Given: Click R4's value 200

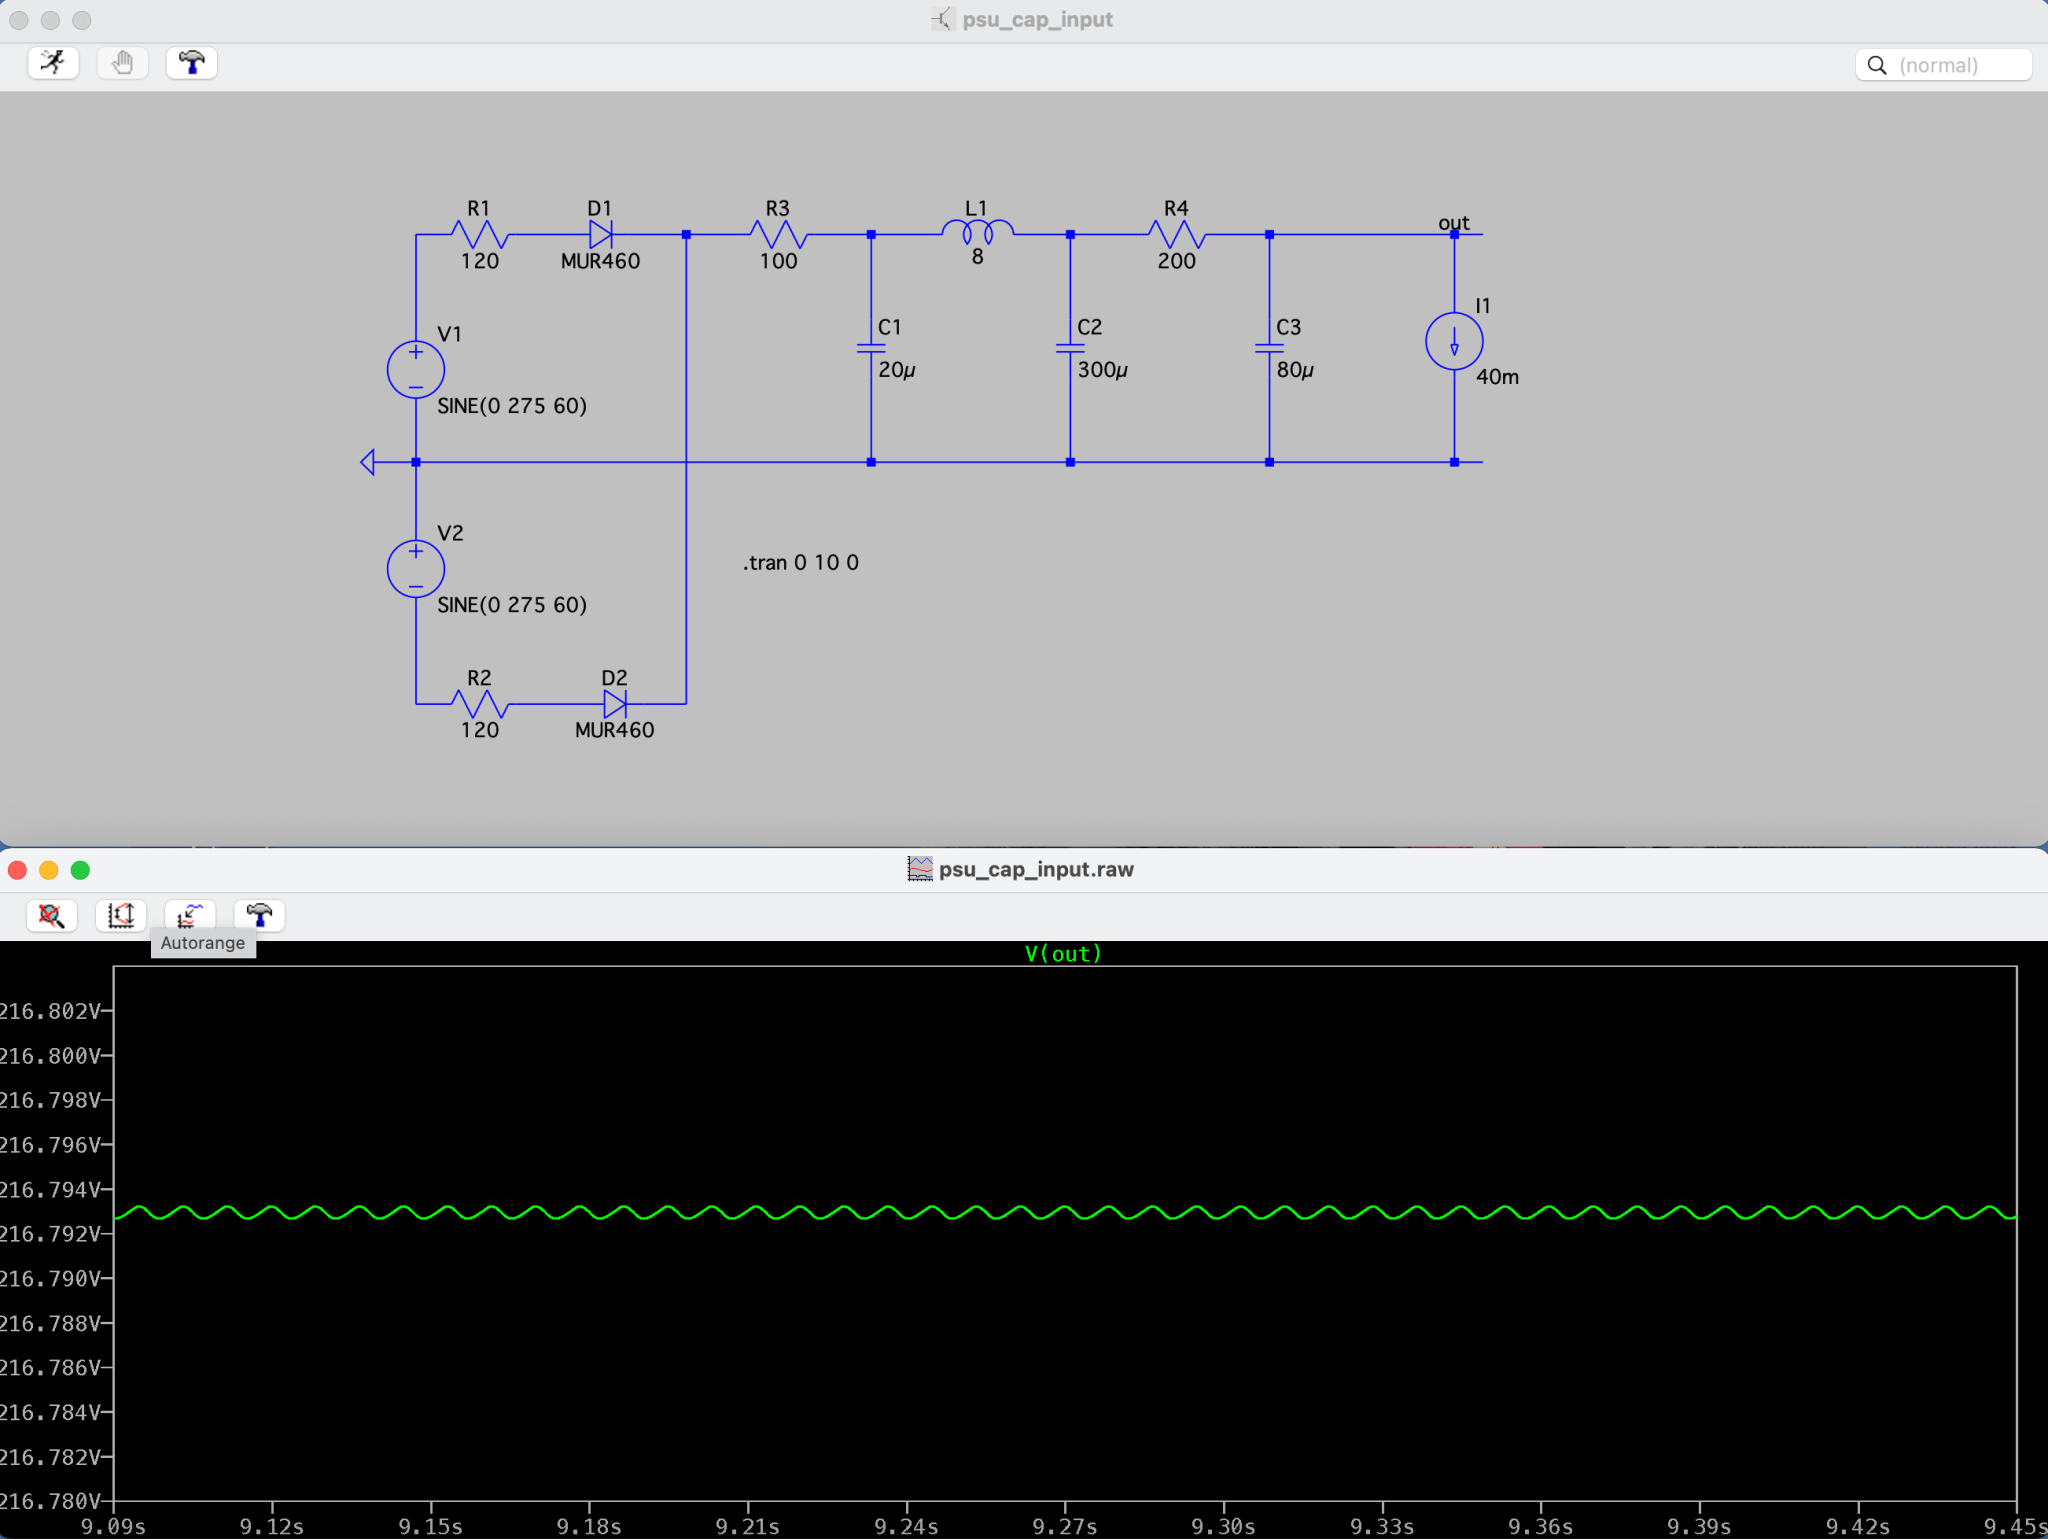Looking at the screenshot, I should [1177, 261].
